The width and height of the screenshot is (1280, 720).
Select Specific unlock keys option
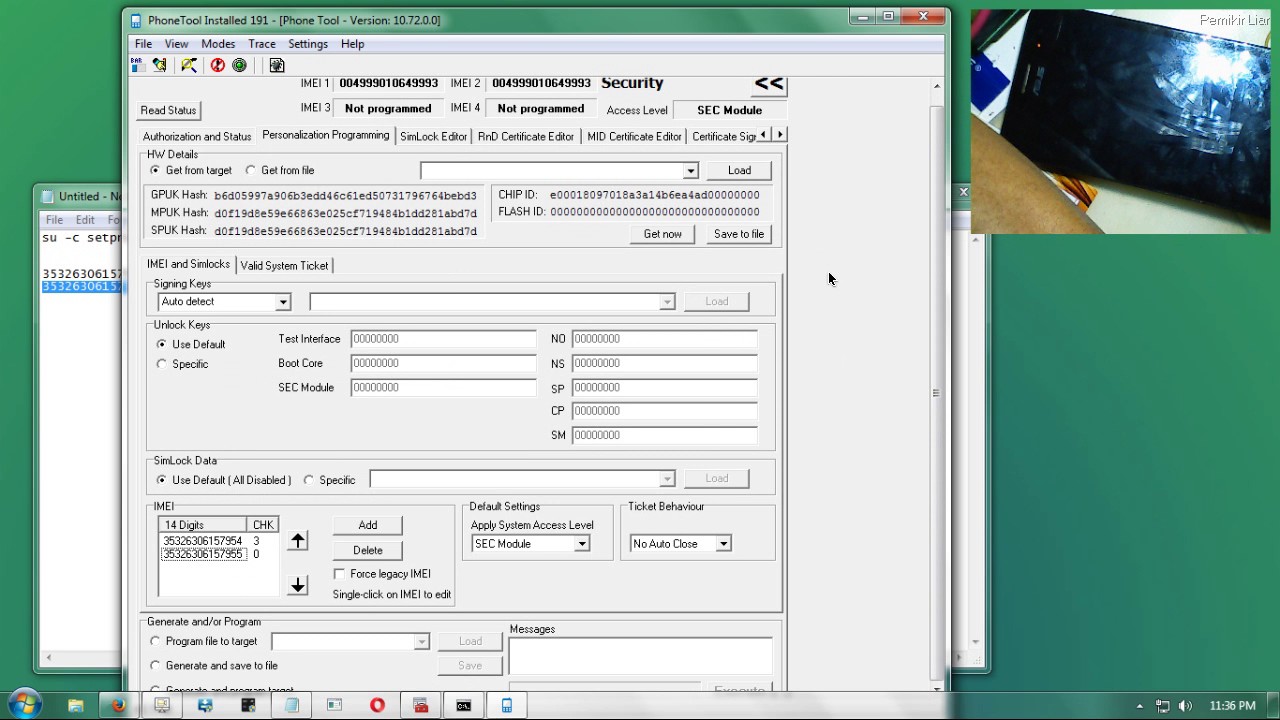[x=182, y=364]
